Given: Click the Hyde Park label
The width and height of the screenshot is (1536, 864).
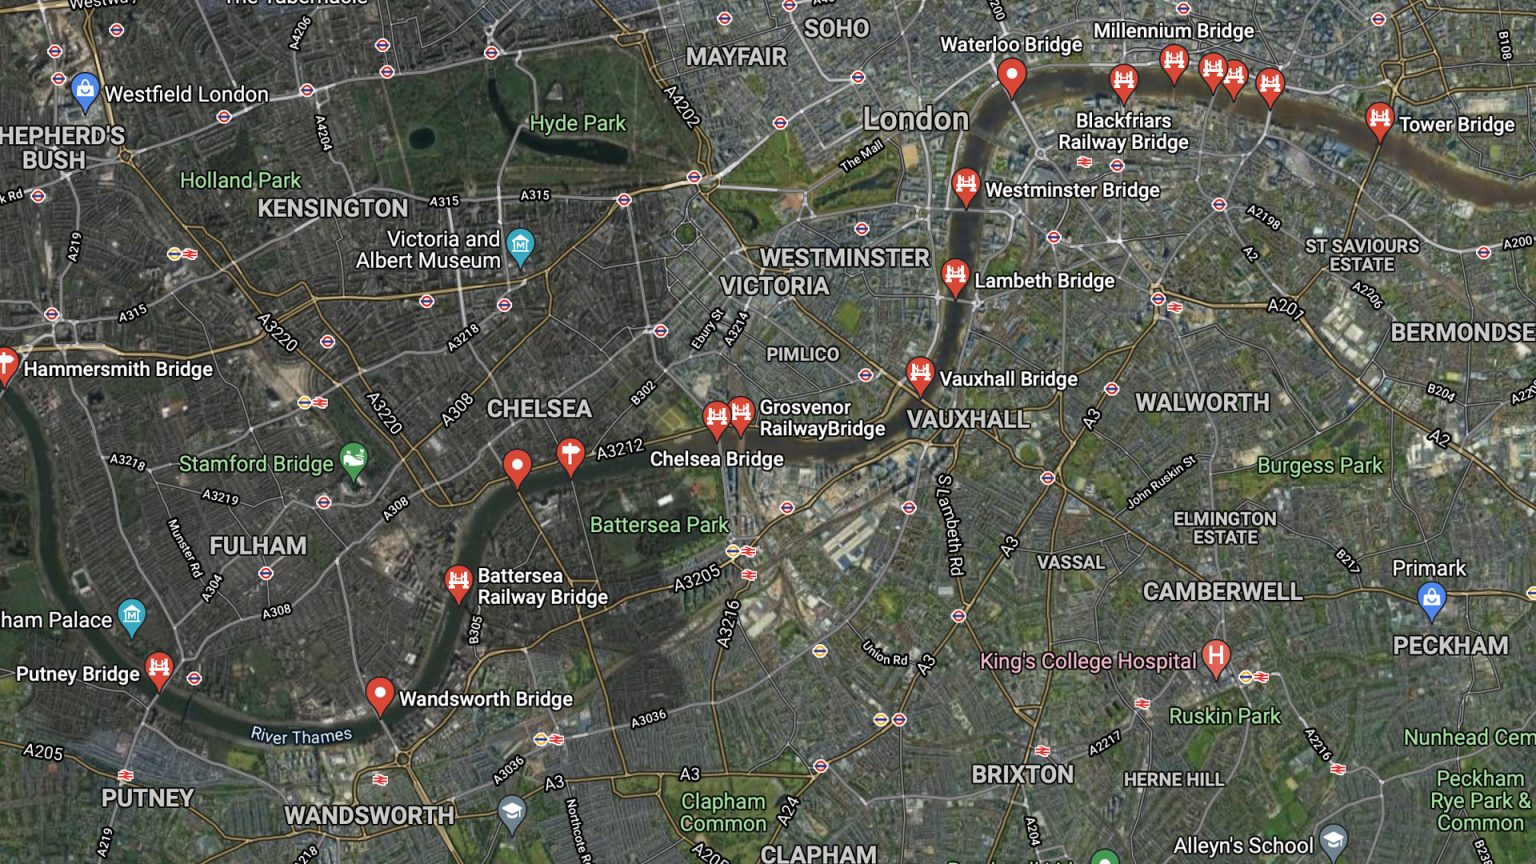Looking at the screenshot, I should [577, 123].
